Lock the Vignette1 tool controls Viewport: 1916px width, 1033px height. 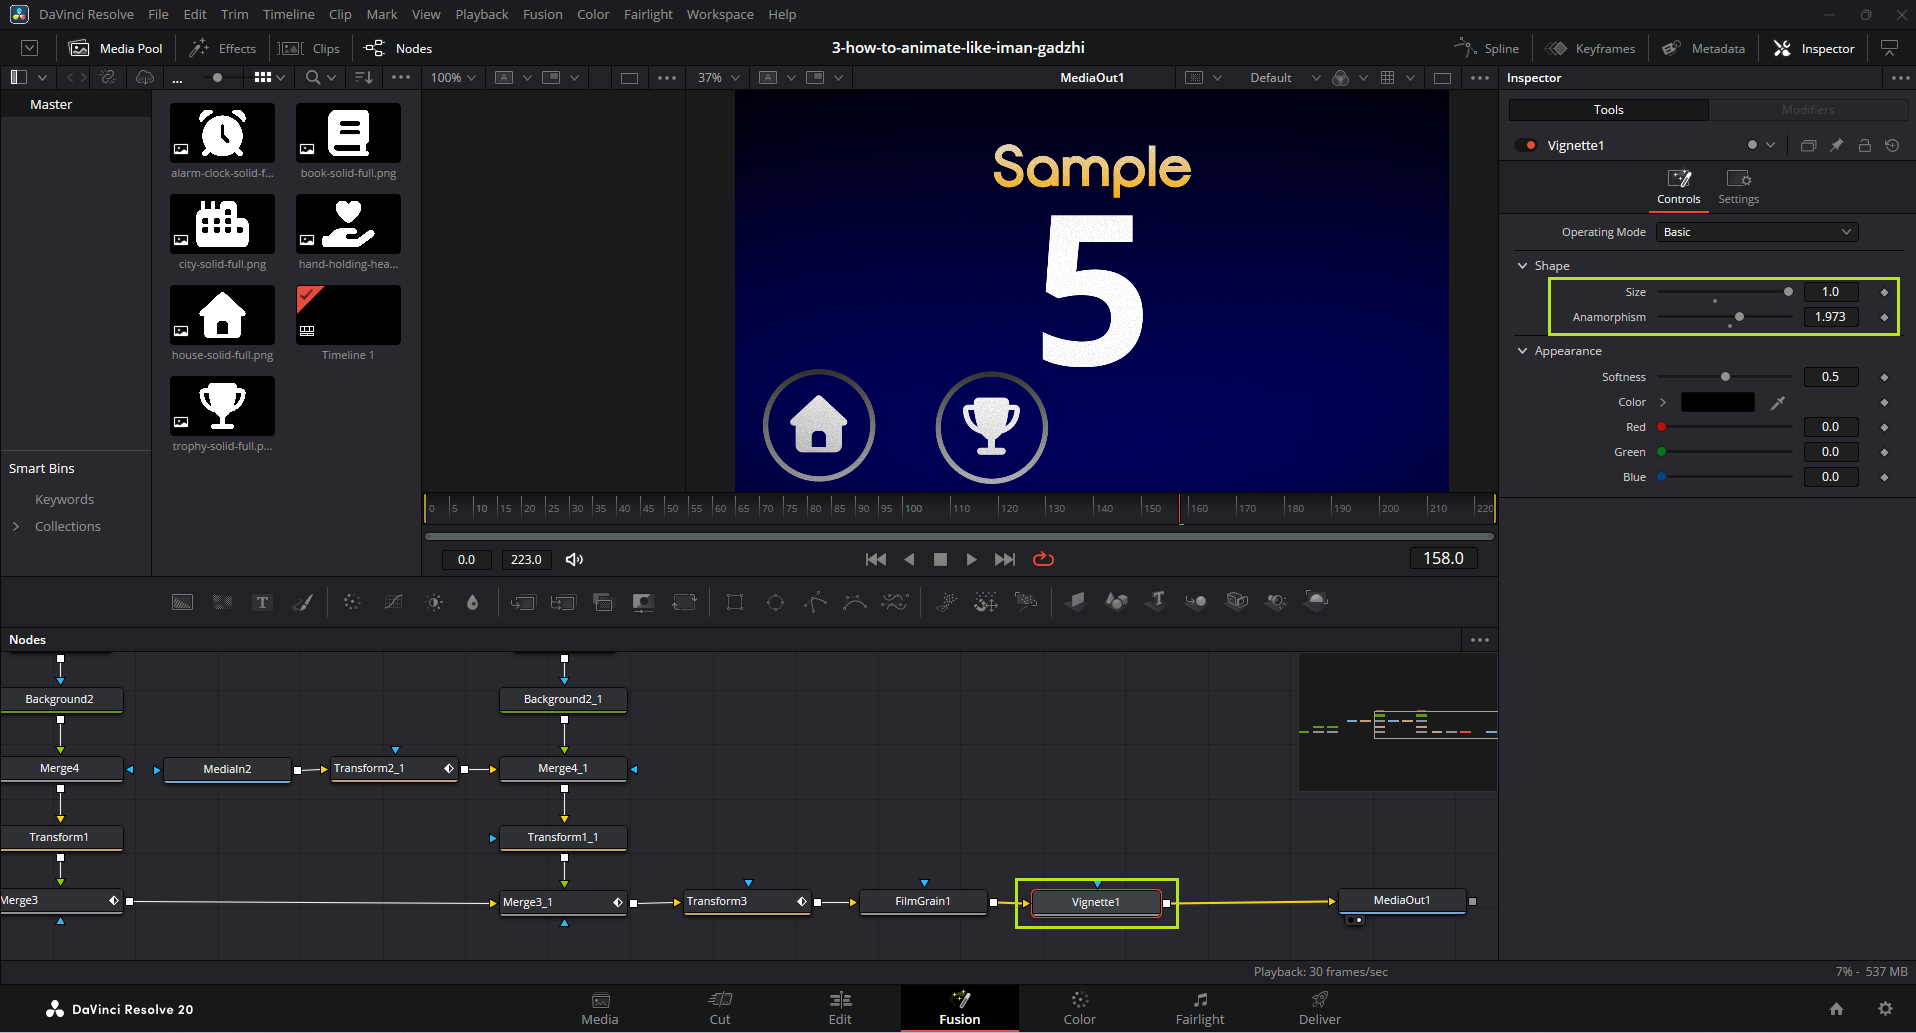(x=1864, y=146)
